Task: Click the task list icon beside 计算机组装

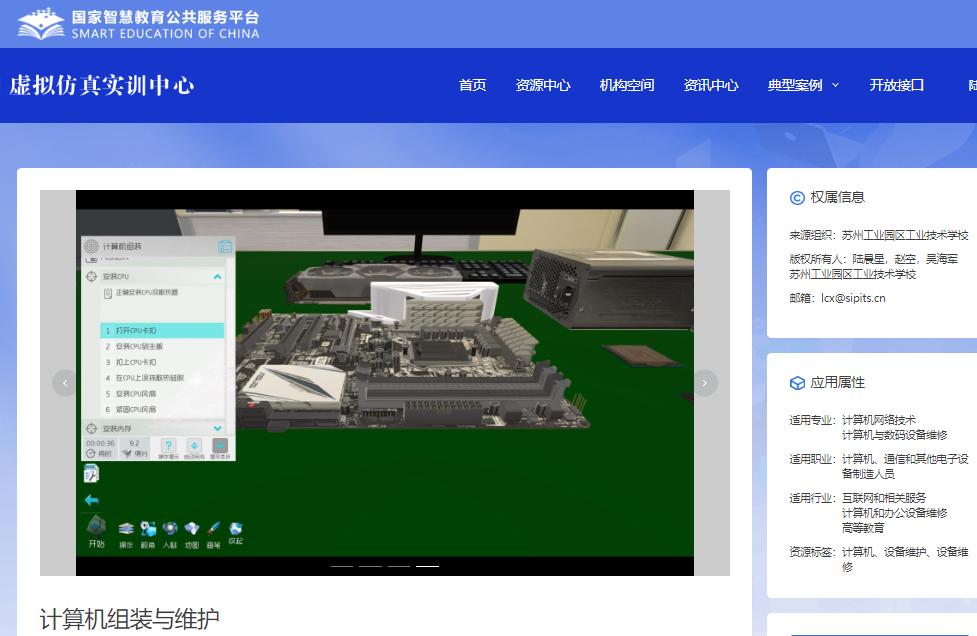Action: [225, 246]
